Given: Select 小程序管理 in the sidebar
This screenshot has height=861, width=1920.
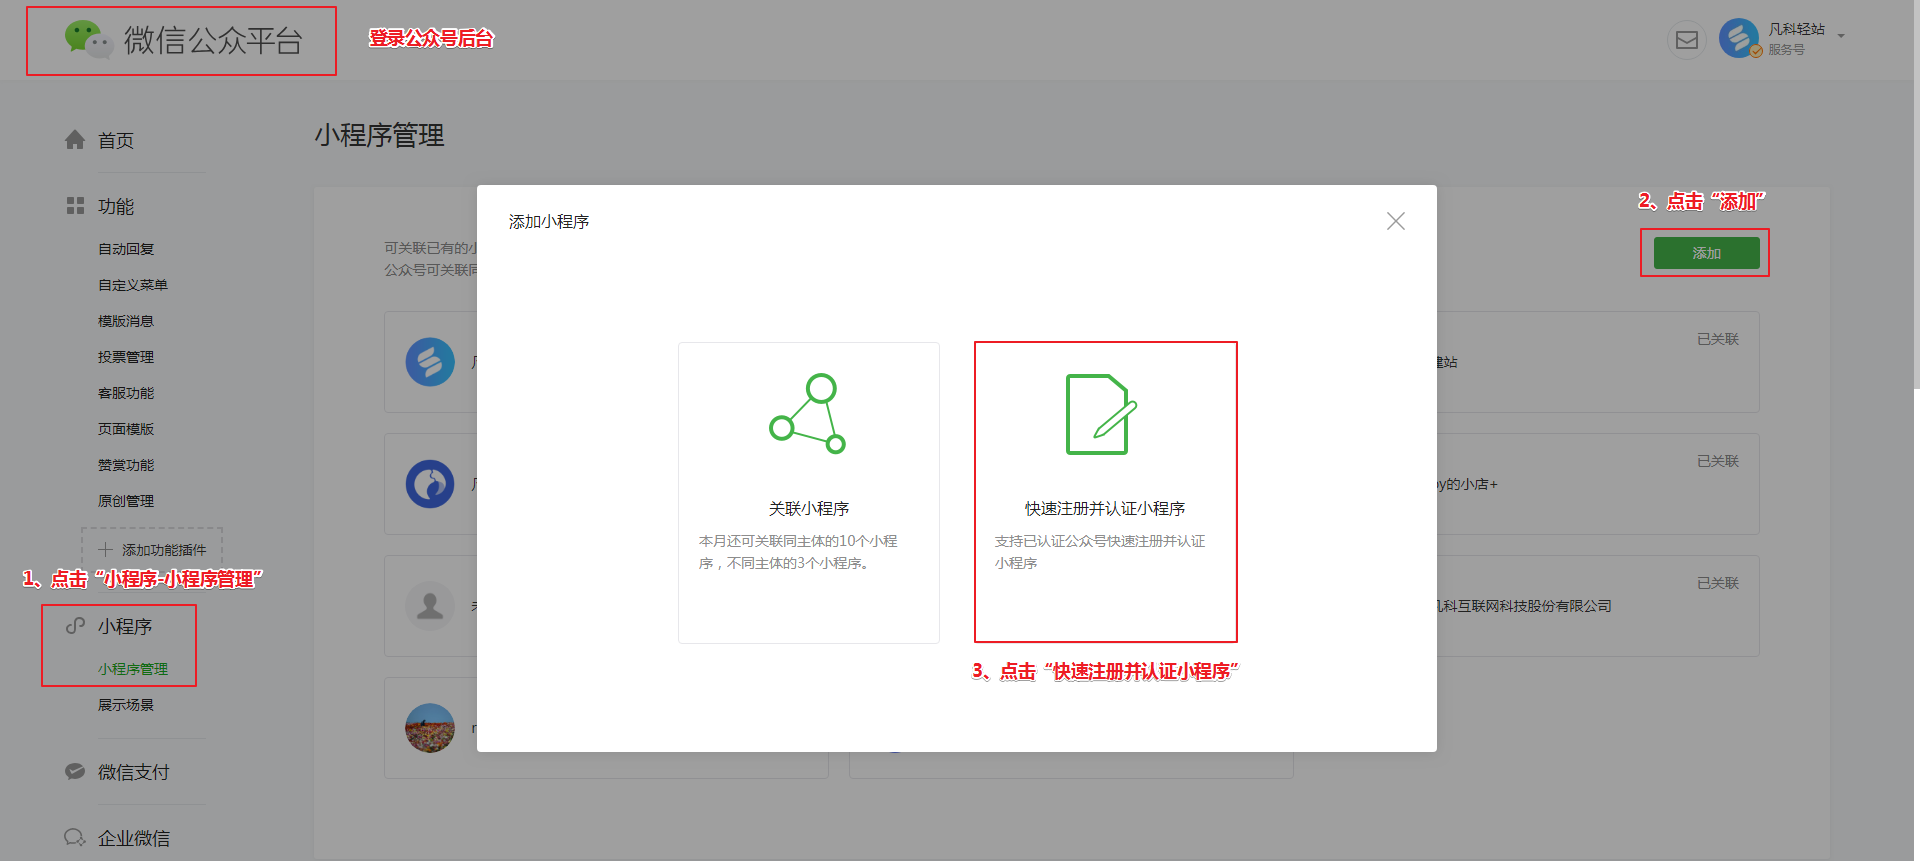Looking at the screenshot, I should [x=133, y=669].
